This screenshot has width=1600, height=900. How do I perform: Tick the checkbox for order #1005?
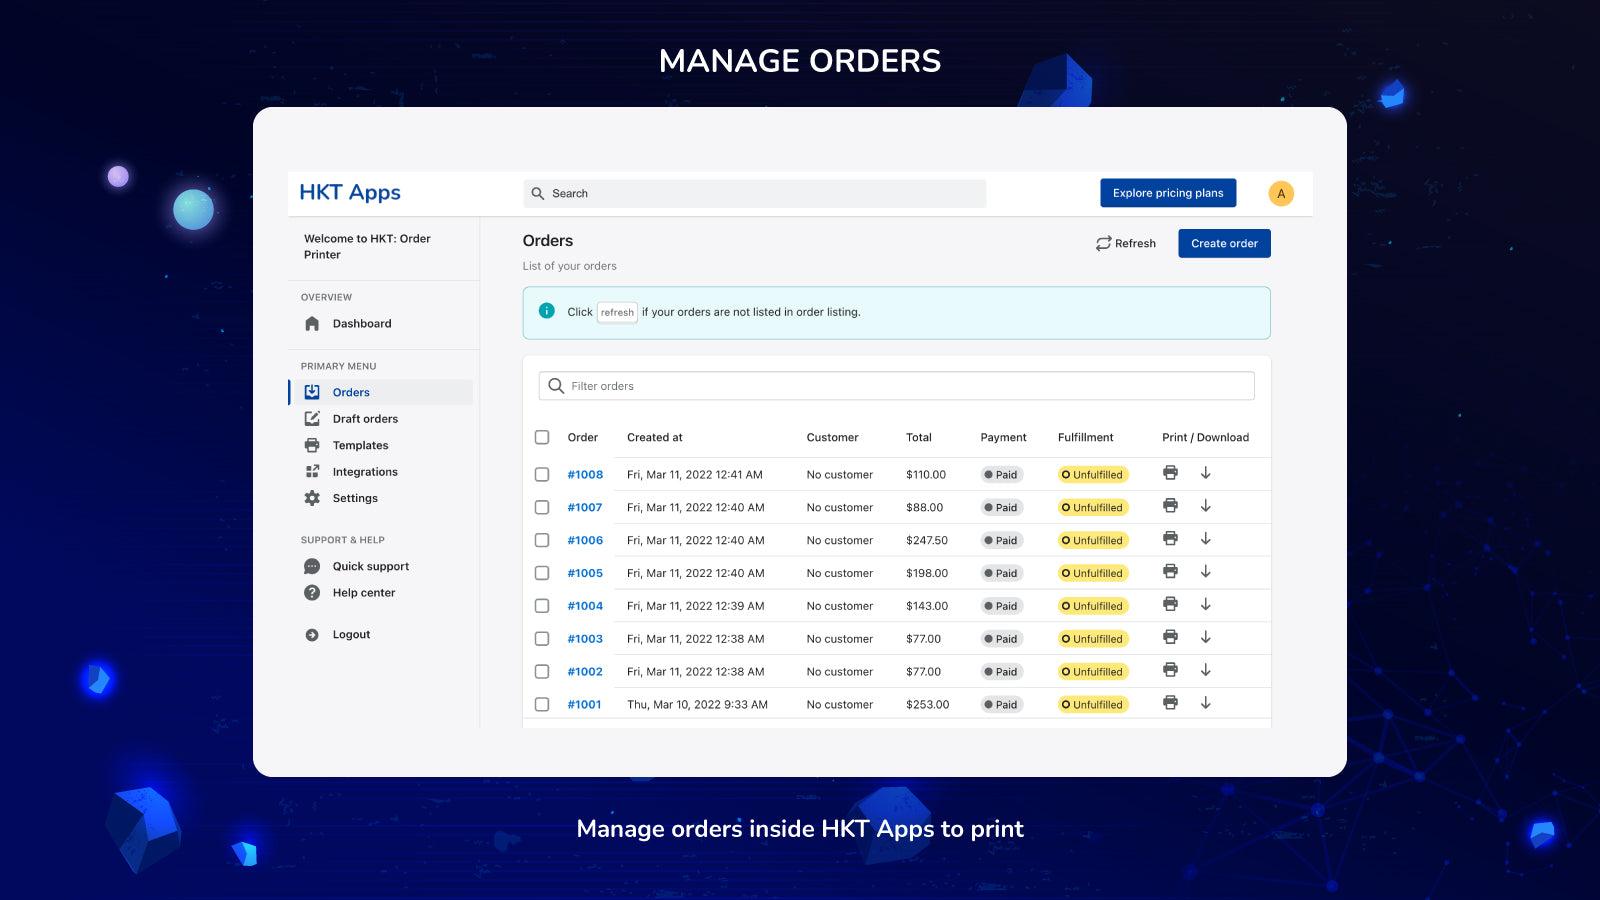(x=542, y=573)
